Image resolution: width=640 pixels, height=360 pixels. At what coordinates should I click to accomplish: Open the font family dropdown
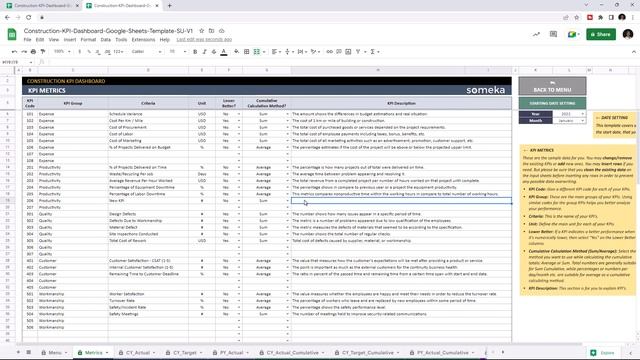(147, 52)
